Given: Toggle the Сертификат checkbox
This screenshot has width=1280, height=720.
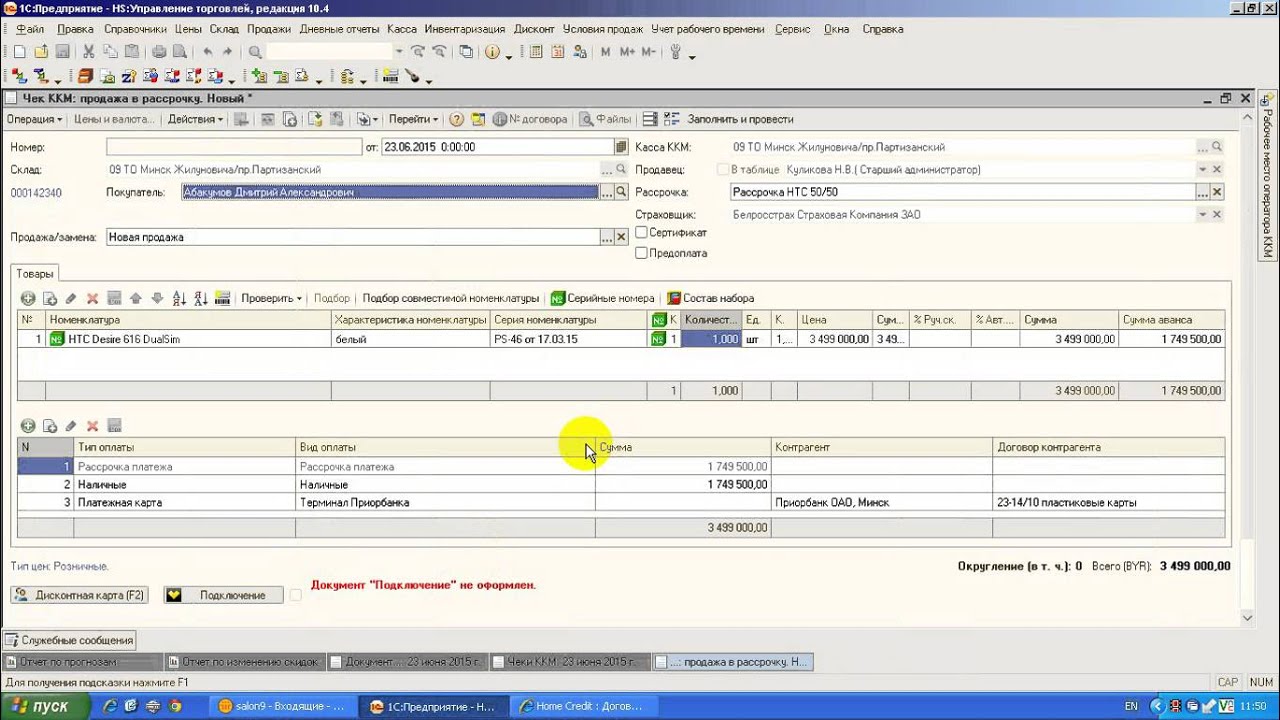Looking at the screenshot, I should (642, 232).
